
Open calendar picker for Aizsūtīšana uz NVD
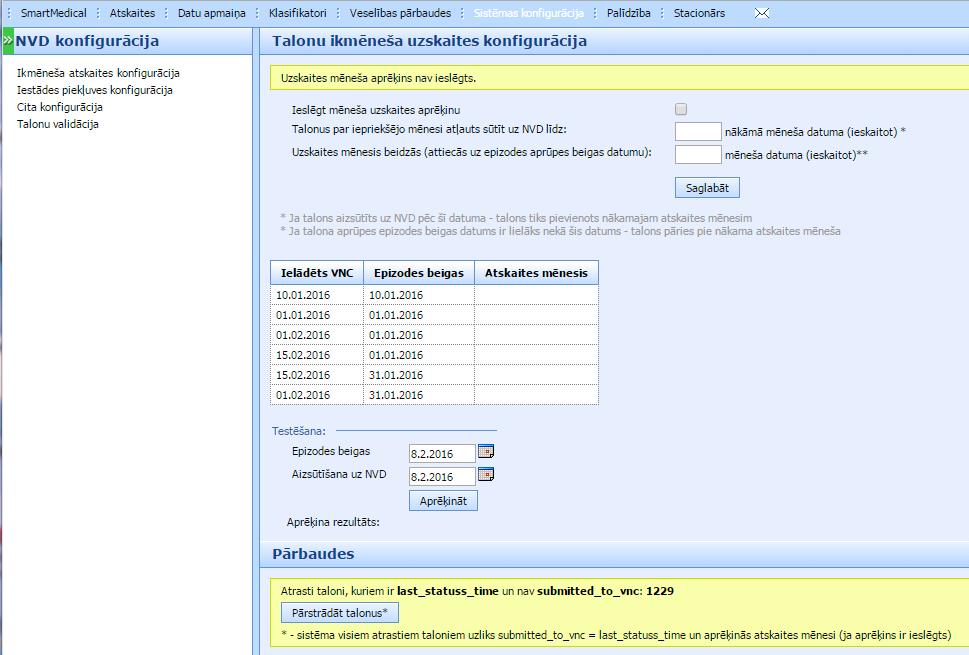tap(486, 475)
